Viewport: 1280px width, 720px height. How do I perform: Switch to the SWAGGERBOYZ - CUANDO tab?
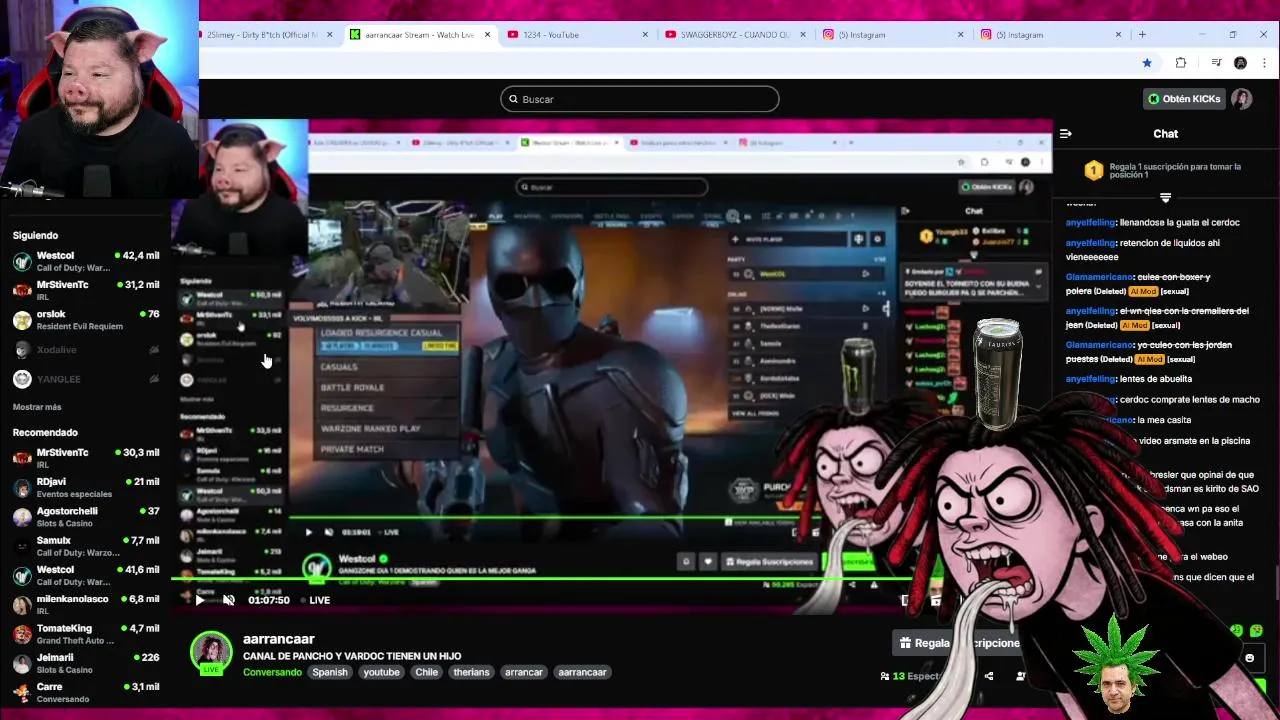[x=735, y=34]
